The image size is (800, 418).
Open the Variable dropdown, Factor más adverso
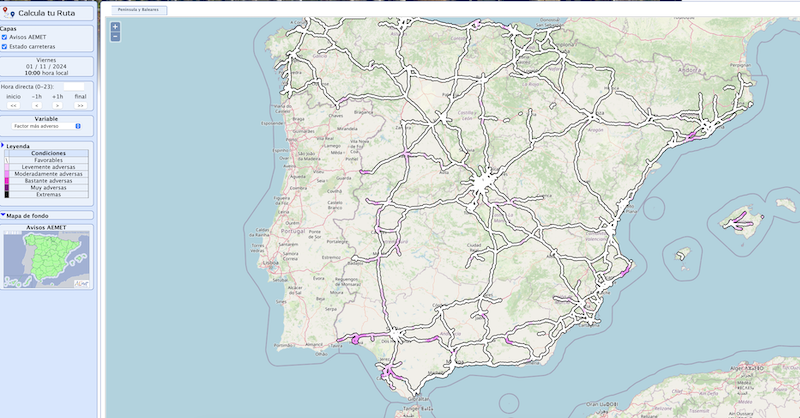pyautogui.click(x=47, y=126)
